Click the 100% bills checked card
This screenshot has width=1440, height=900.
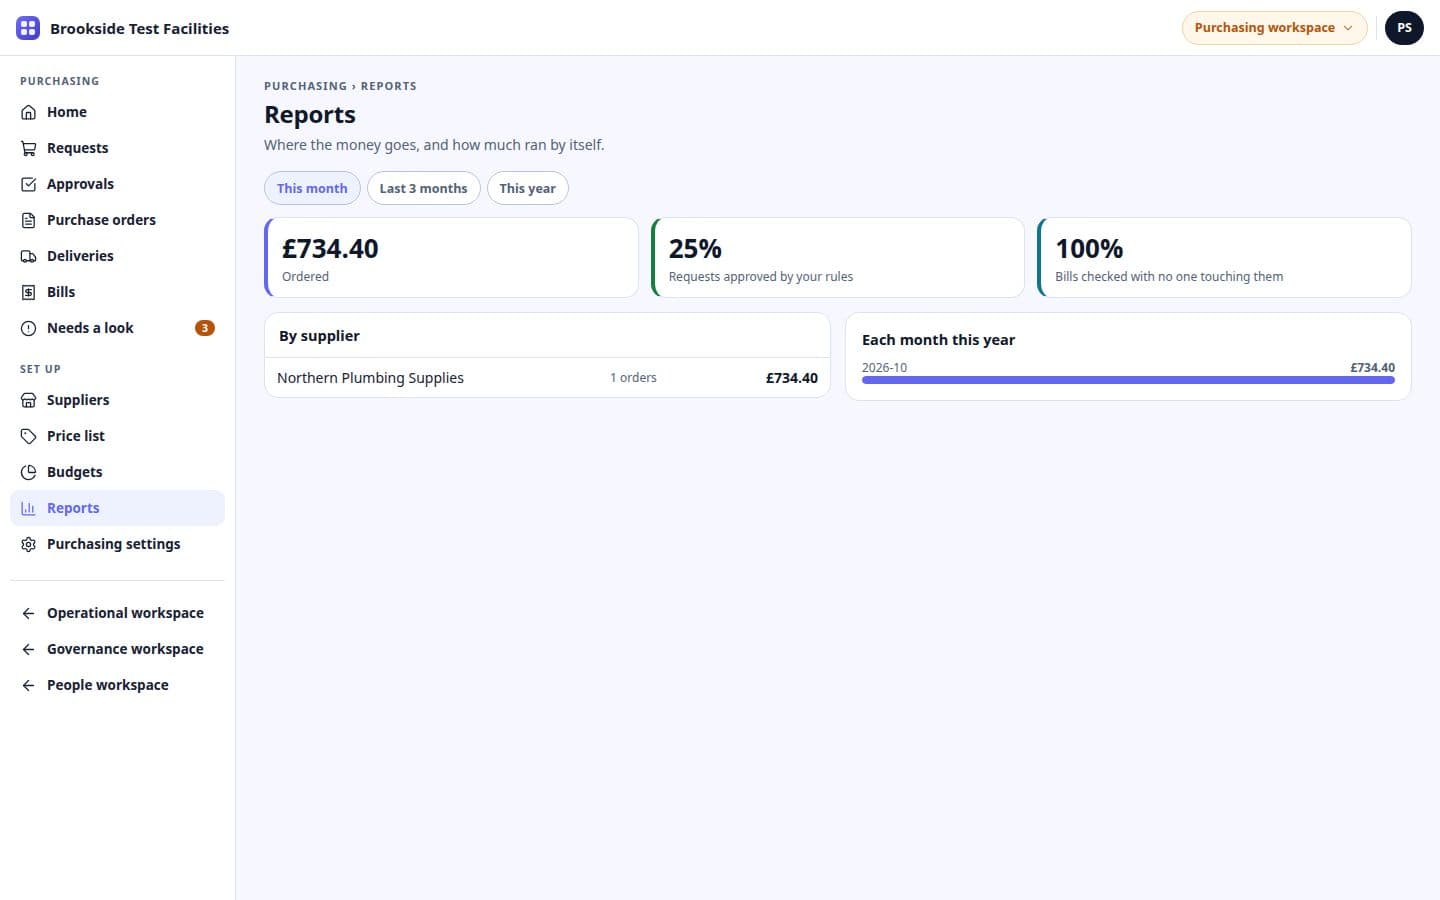[1224, 257]
